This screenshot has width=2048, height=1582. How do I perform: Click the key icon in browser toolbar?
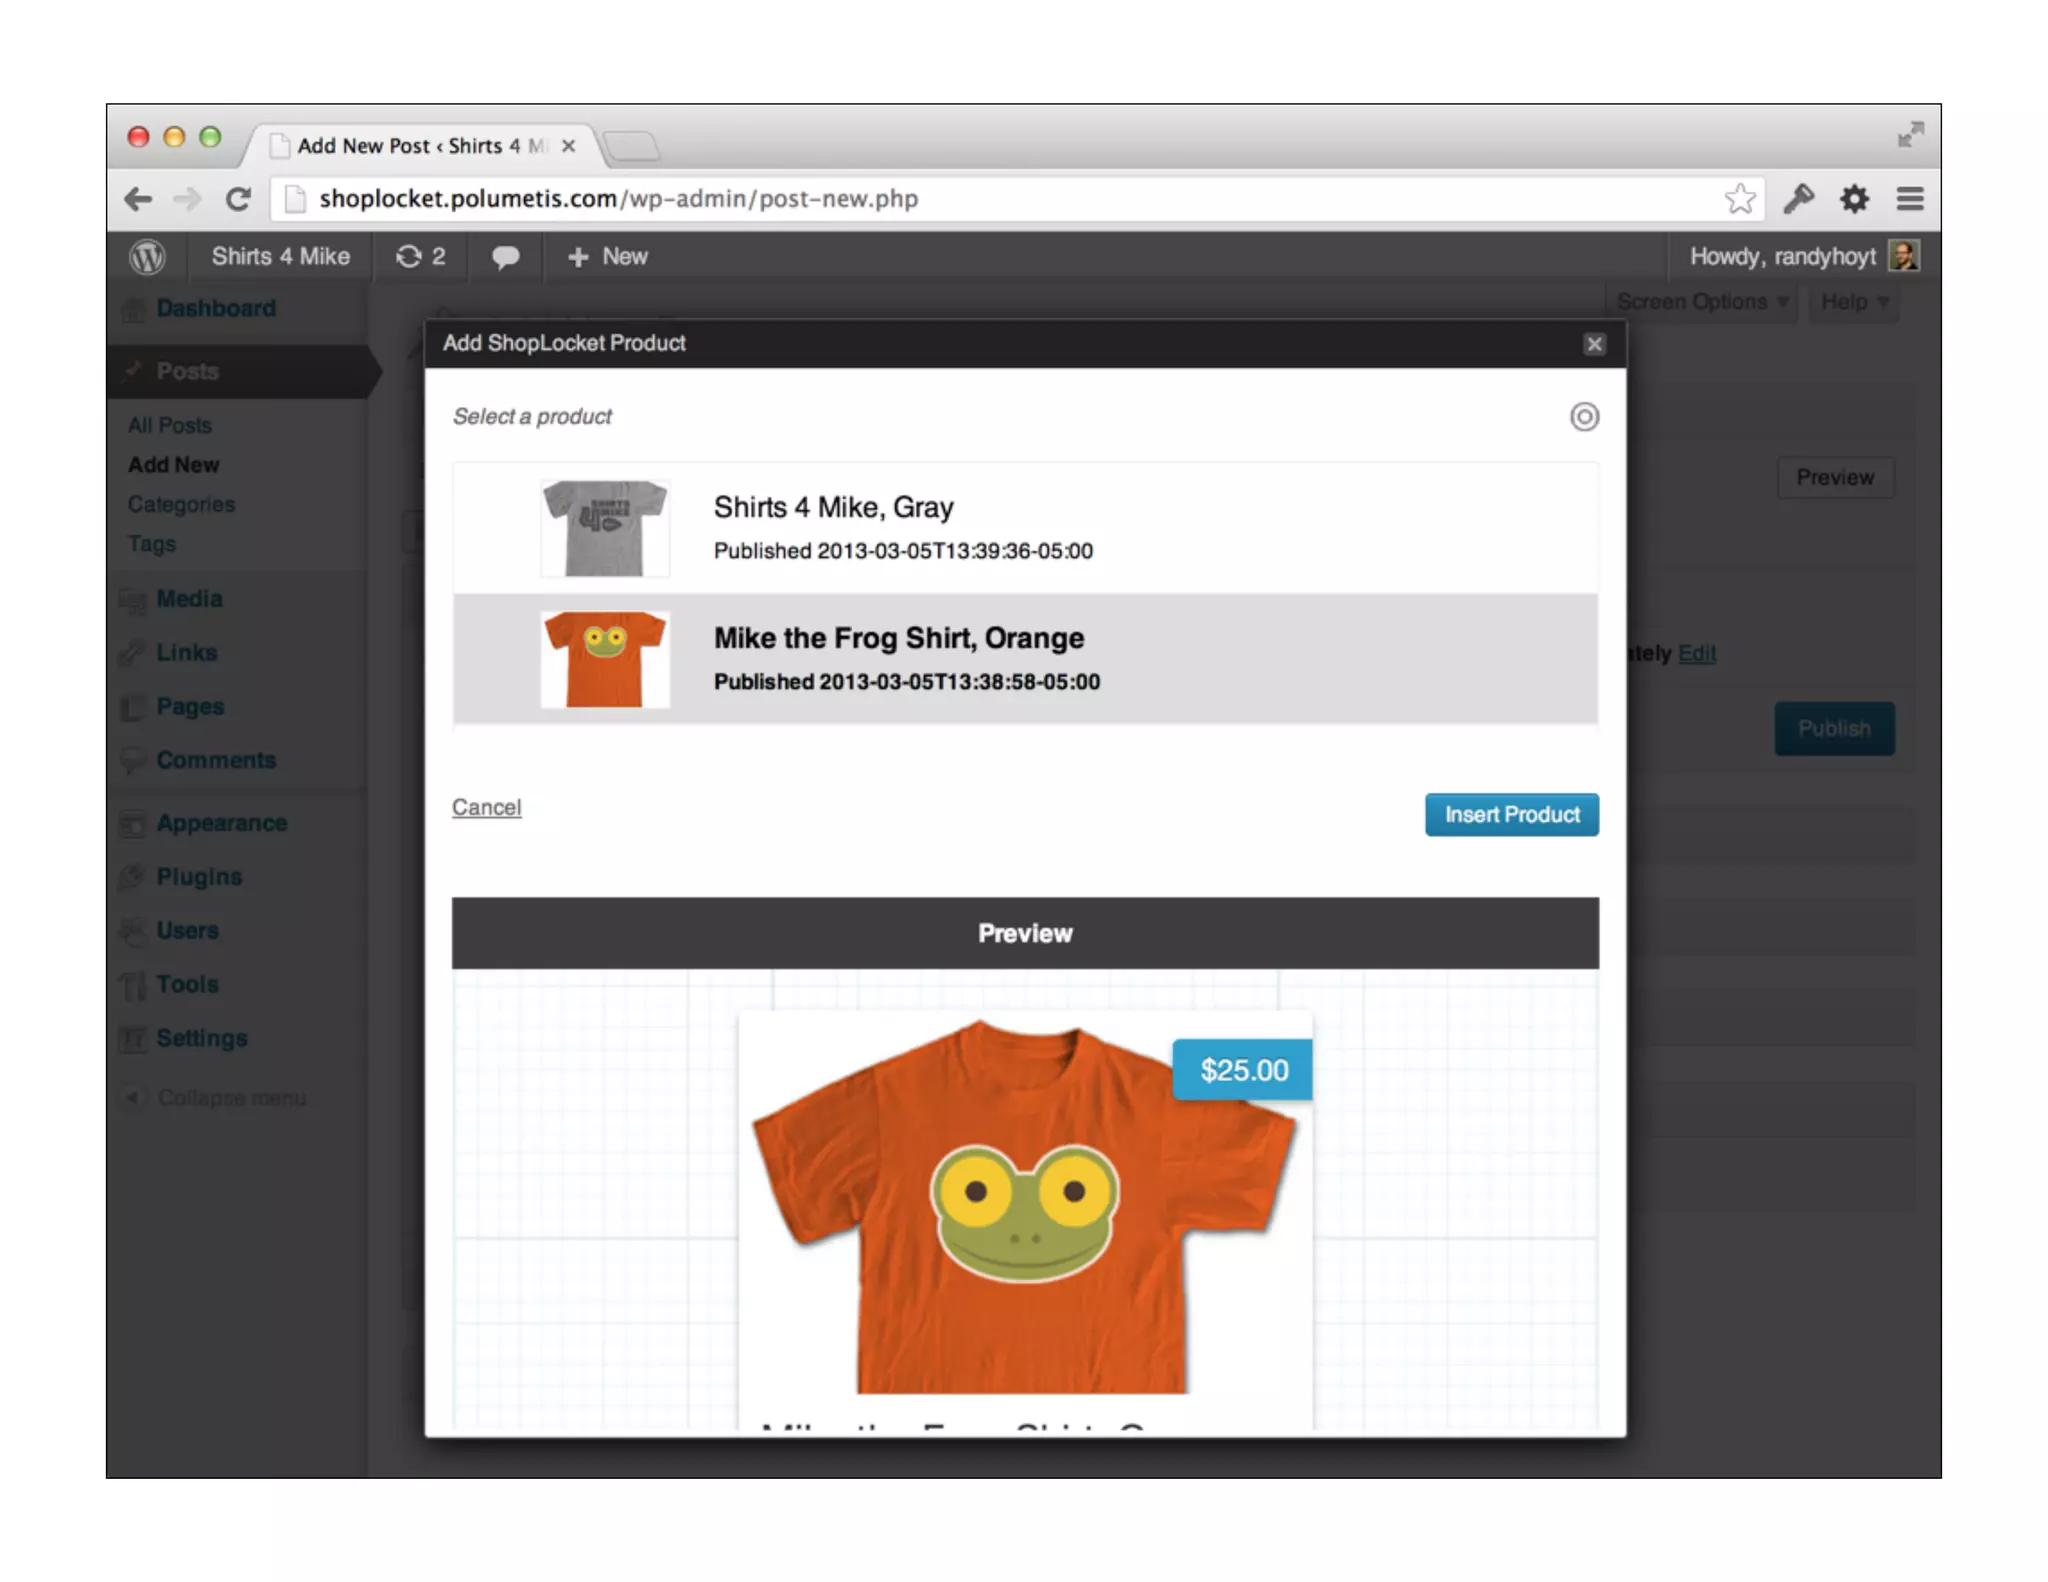[x=1798, y=198]
